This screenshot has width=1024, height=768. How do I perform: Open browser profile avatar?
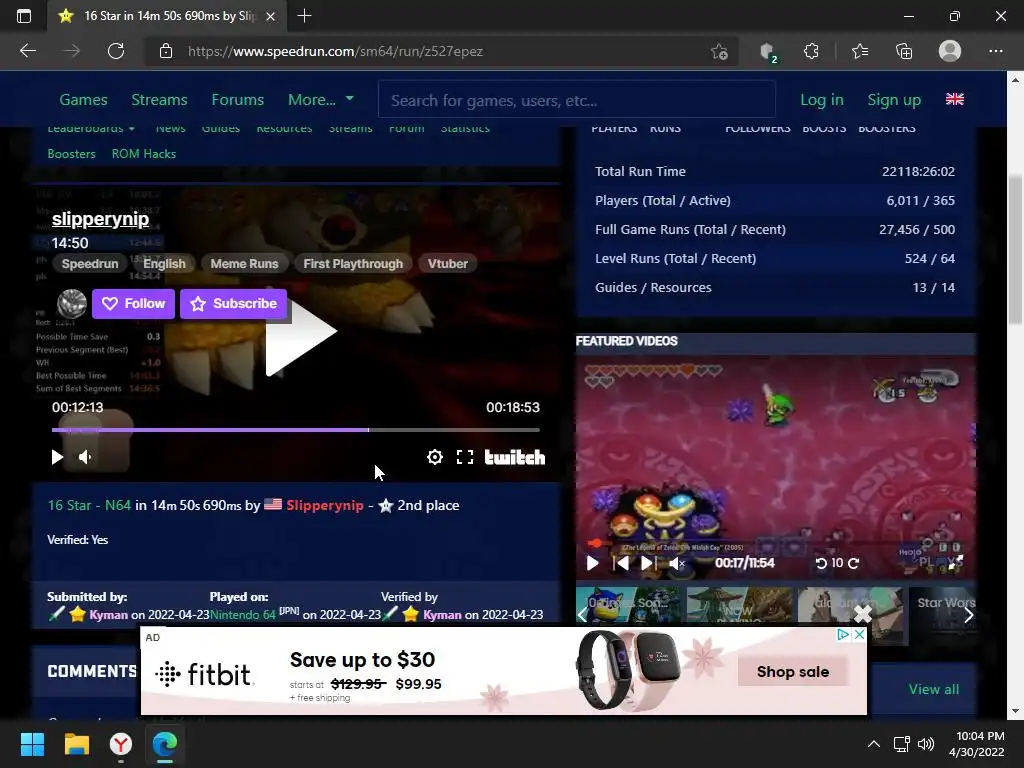(x=950, y=51)
